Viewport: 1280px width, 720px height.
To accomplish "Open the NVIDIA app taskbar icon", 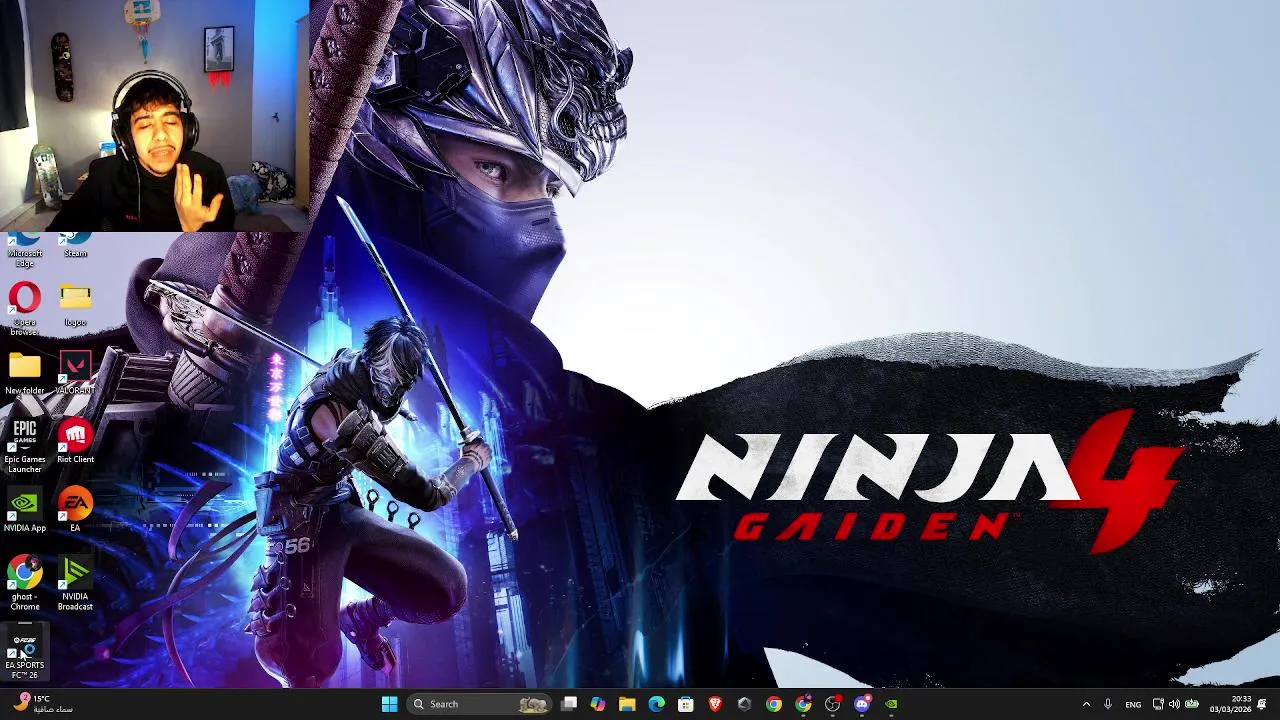I will point(891,704).
